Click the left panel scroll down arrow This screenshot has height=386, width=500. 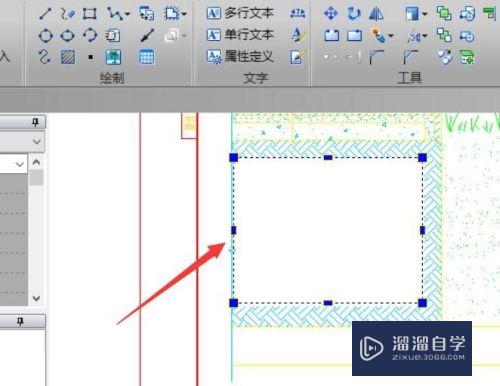coord(36,298)
